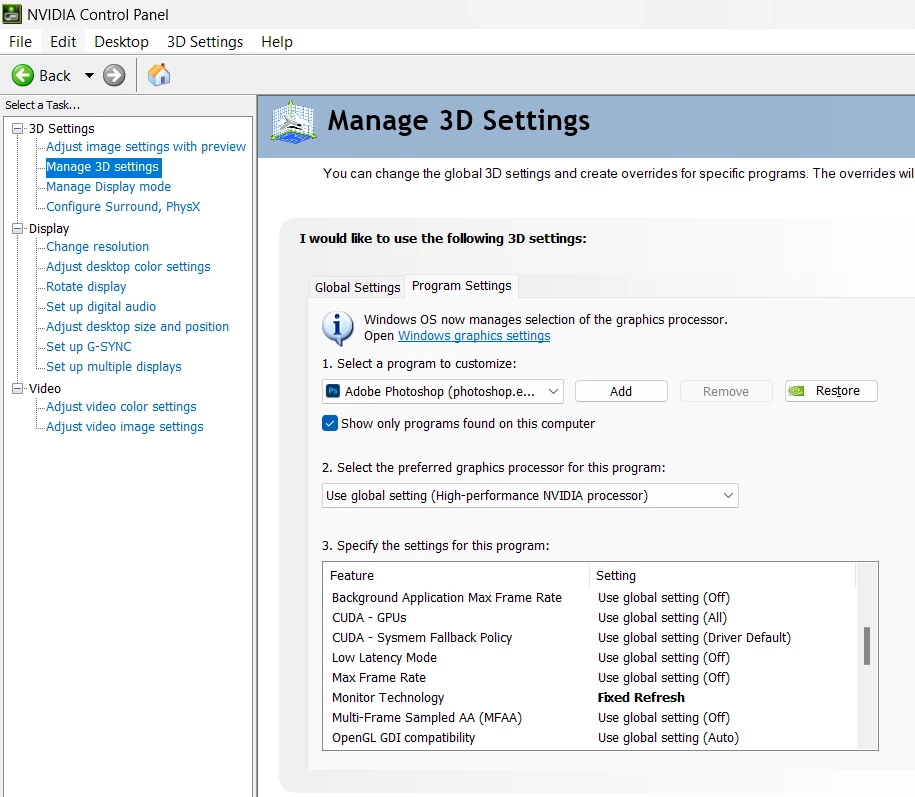
Task: Click the Remove button
Action: [x=726, y=391]
